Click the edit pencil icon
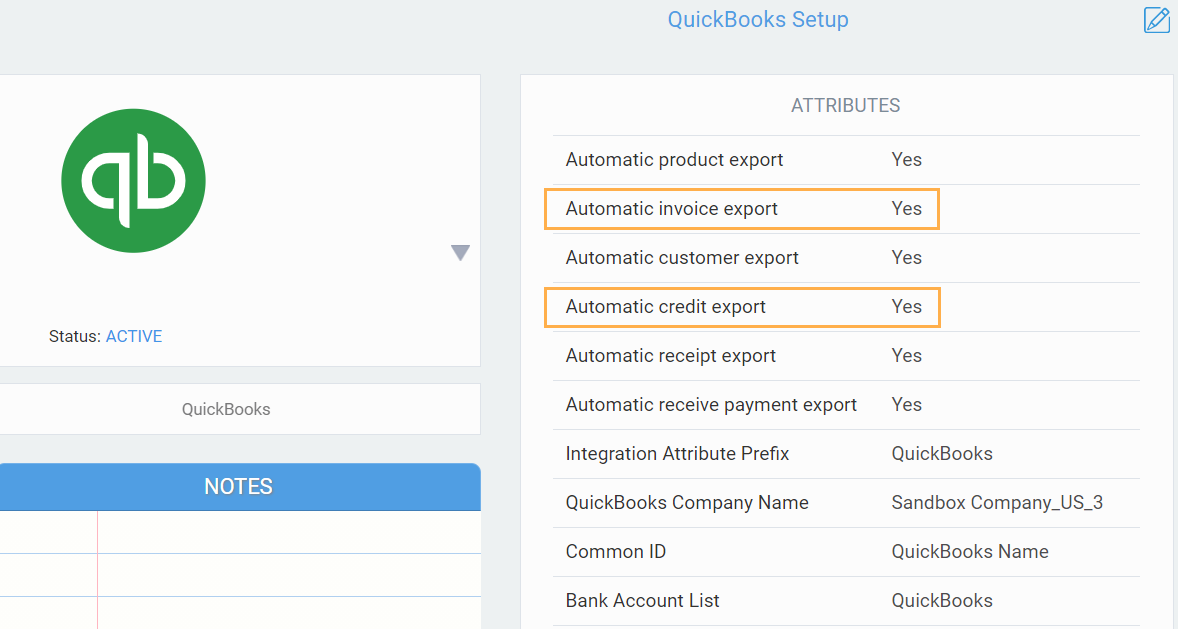Viewport: 1178px width, 629px height. click(x=1156, y=20)
